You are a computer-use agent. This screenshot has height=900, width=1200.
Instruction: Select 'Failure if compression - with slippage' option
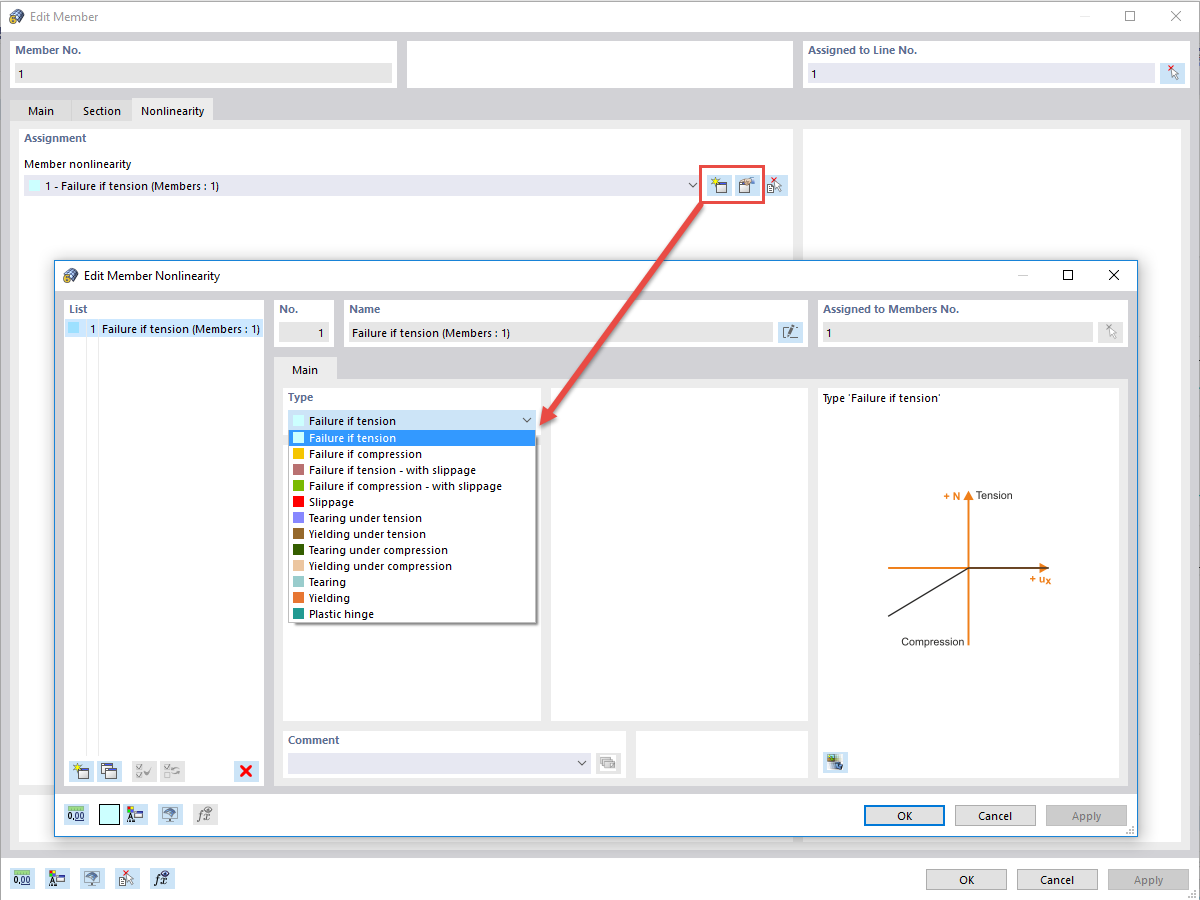tap(412, 486)
